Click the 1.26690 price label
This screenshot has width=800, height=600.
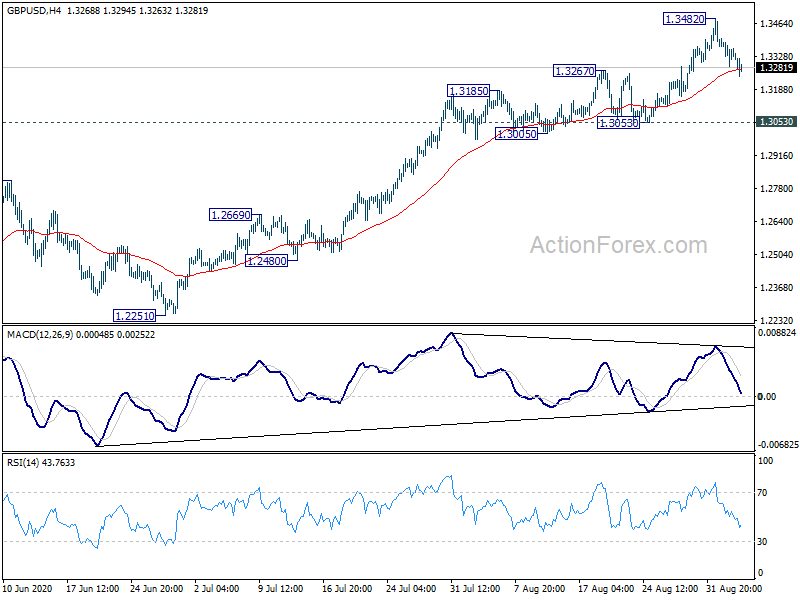click(231, 215)
